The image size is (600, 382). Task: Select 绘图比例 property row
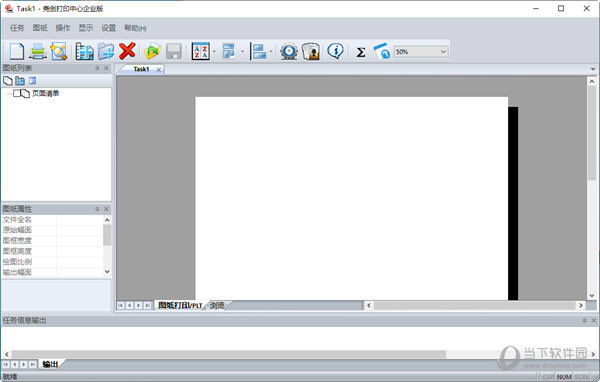tap(52, 262)
